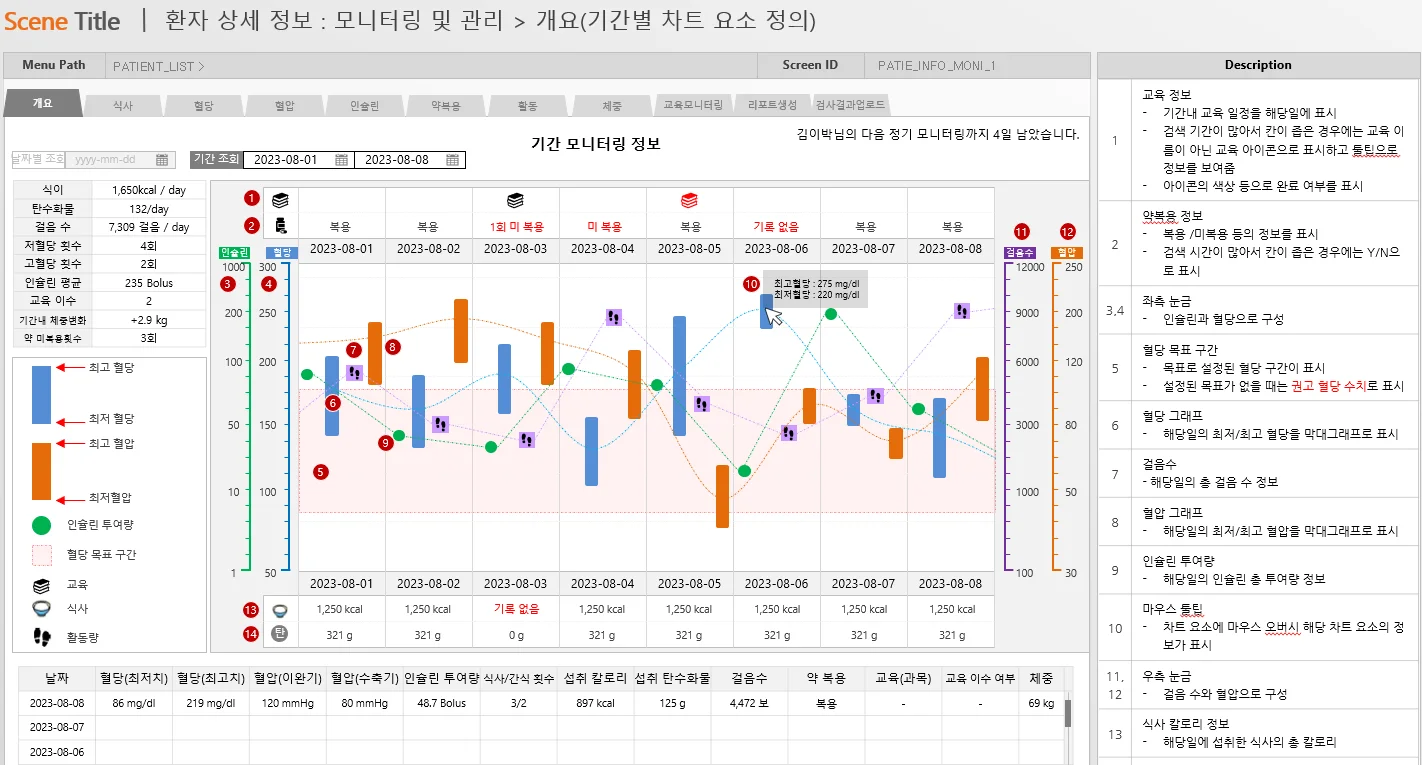Screen dimensions: 1422x765
Task: Click the gray 탄 carbohydrate row icon
Action: coord(280,634)
